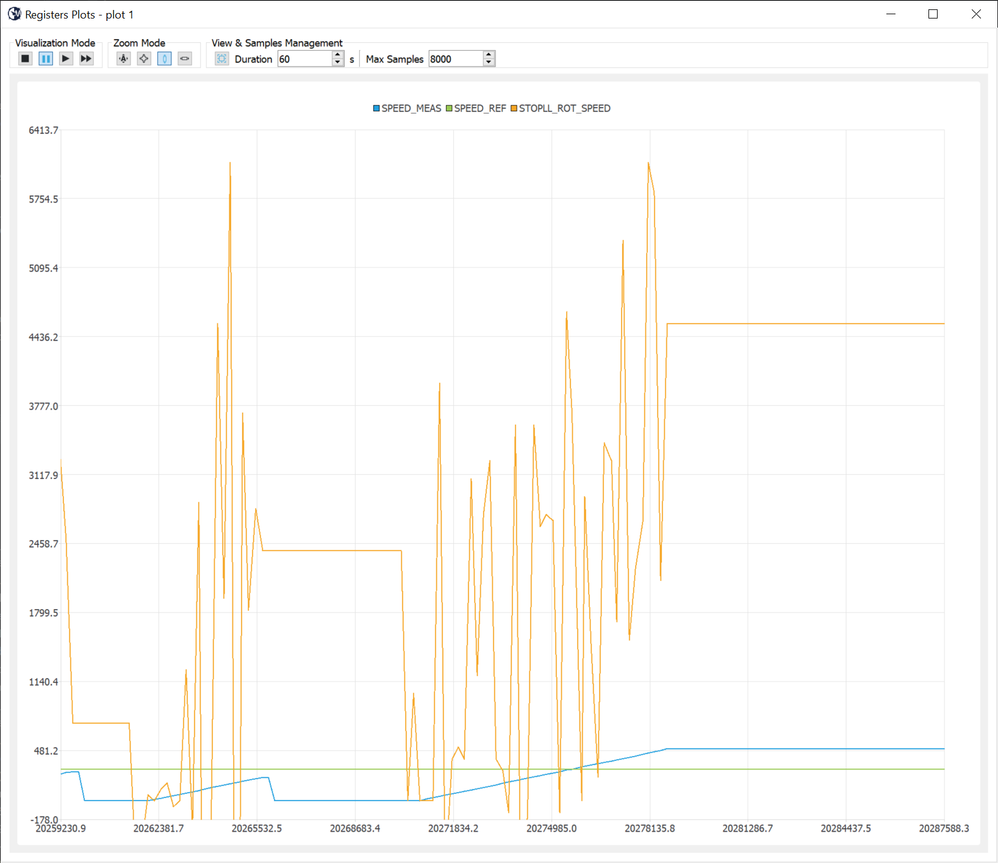
Task: Toggle the Pause visualization button
Action: (x=46, y=59)
